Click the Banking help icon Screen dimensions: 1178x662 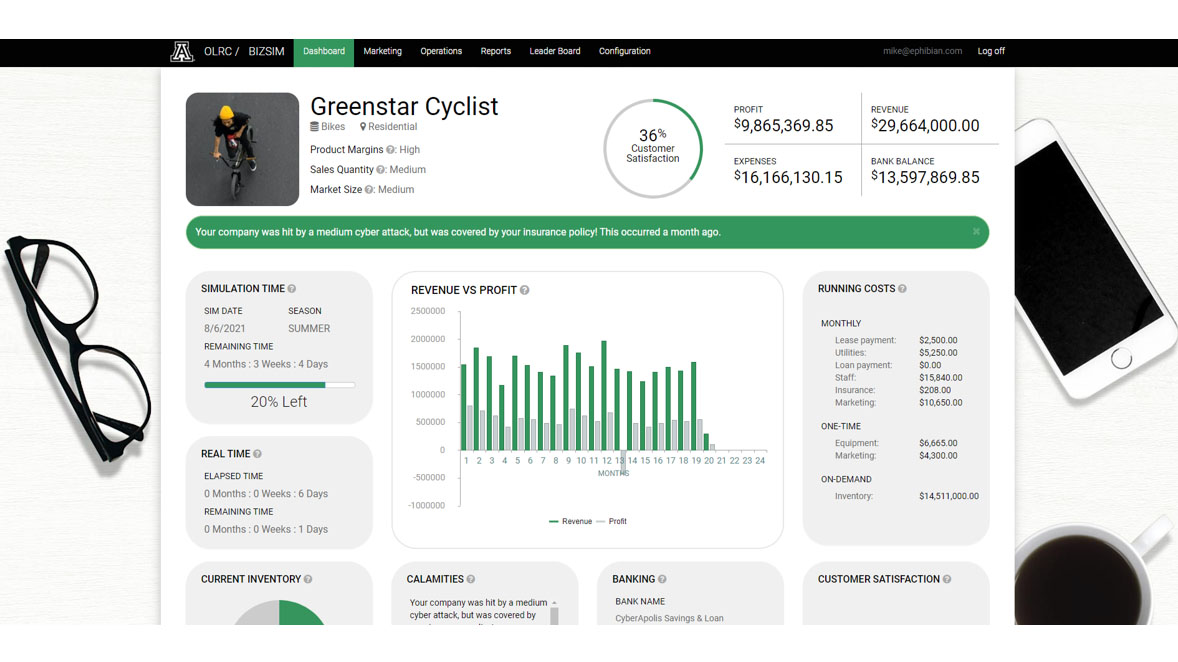pyautogui.click(x=662, y=579)
